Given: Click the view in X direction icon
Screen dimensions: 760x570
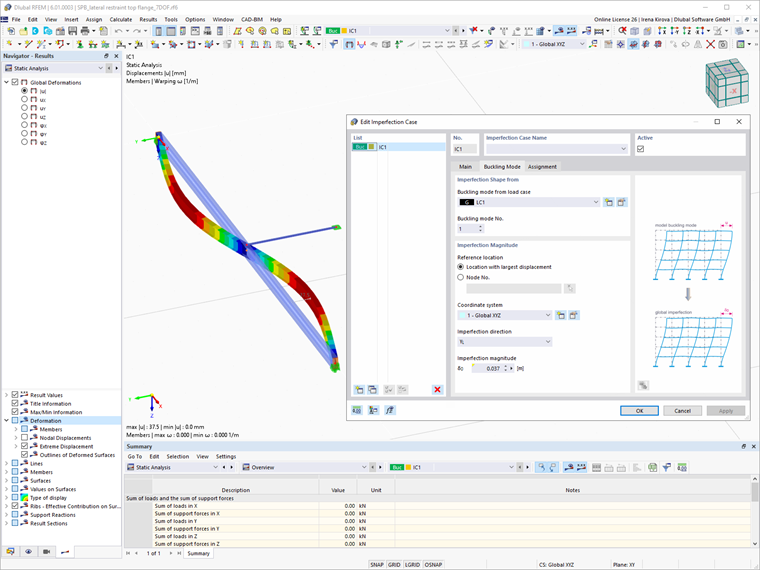Looking at the screenshot, I should coord(662,31).
